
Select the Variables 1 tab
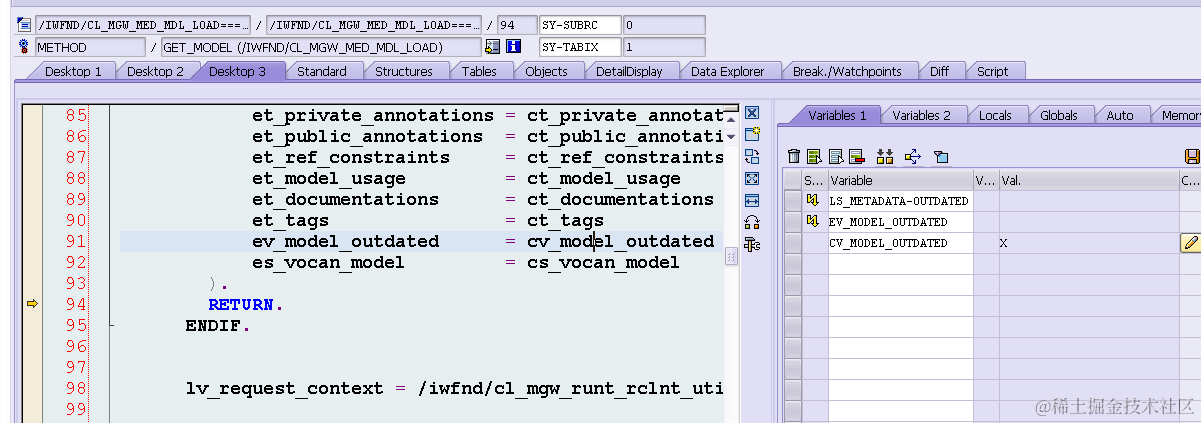coord(838,115)
